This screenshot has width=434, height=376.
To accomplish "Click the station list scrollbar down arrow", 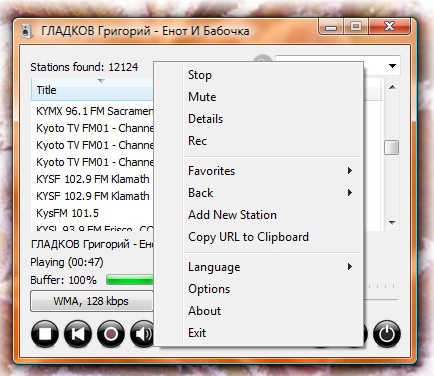I will click(x=392, y=222).
